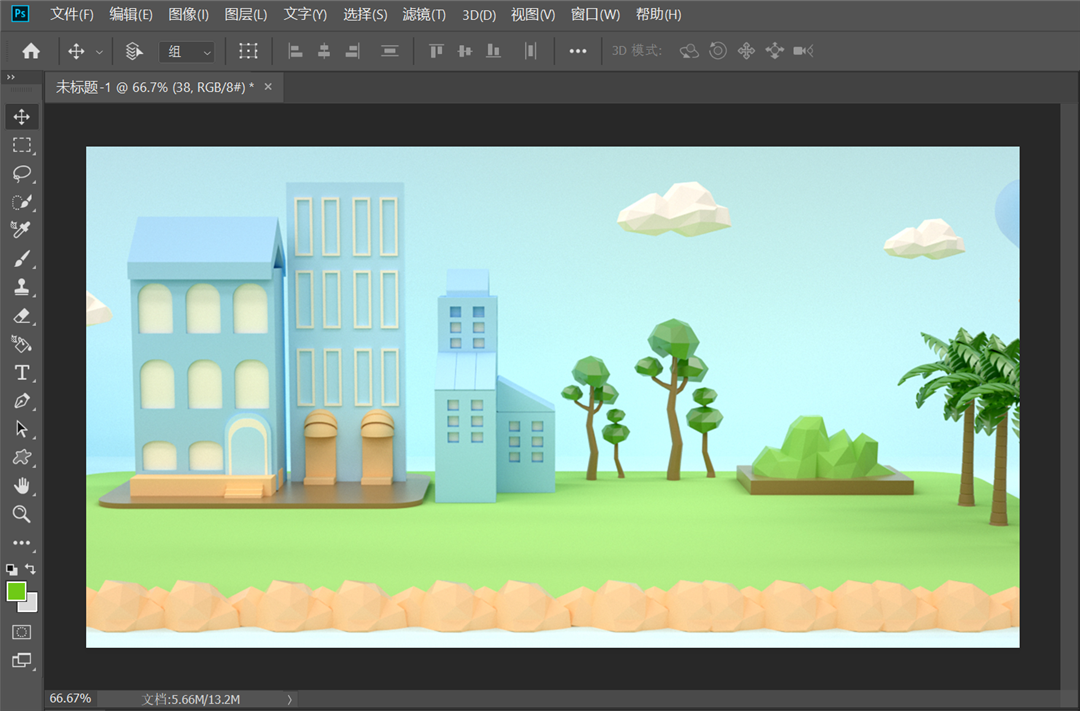Open the 组 auto-select dropdown
Screen dimensions: 1080x711
(188, 51)
